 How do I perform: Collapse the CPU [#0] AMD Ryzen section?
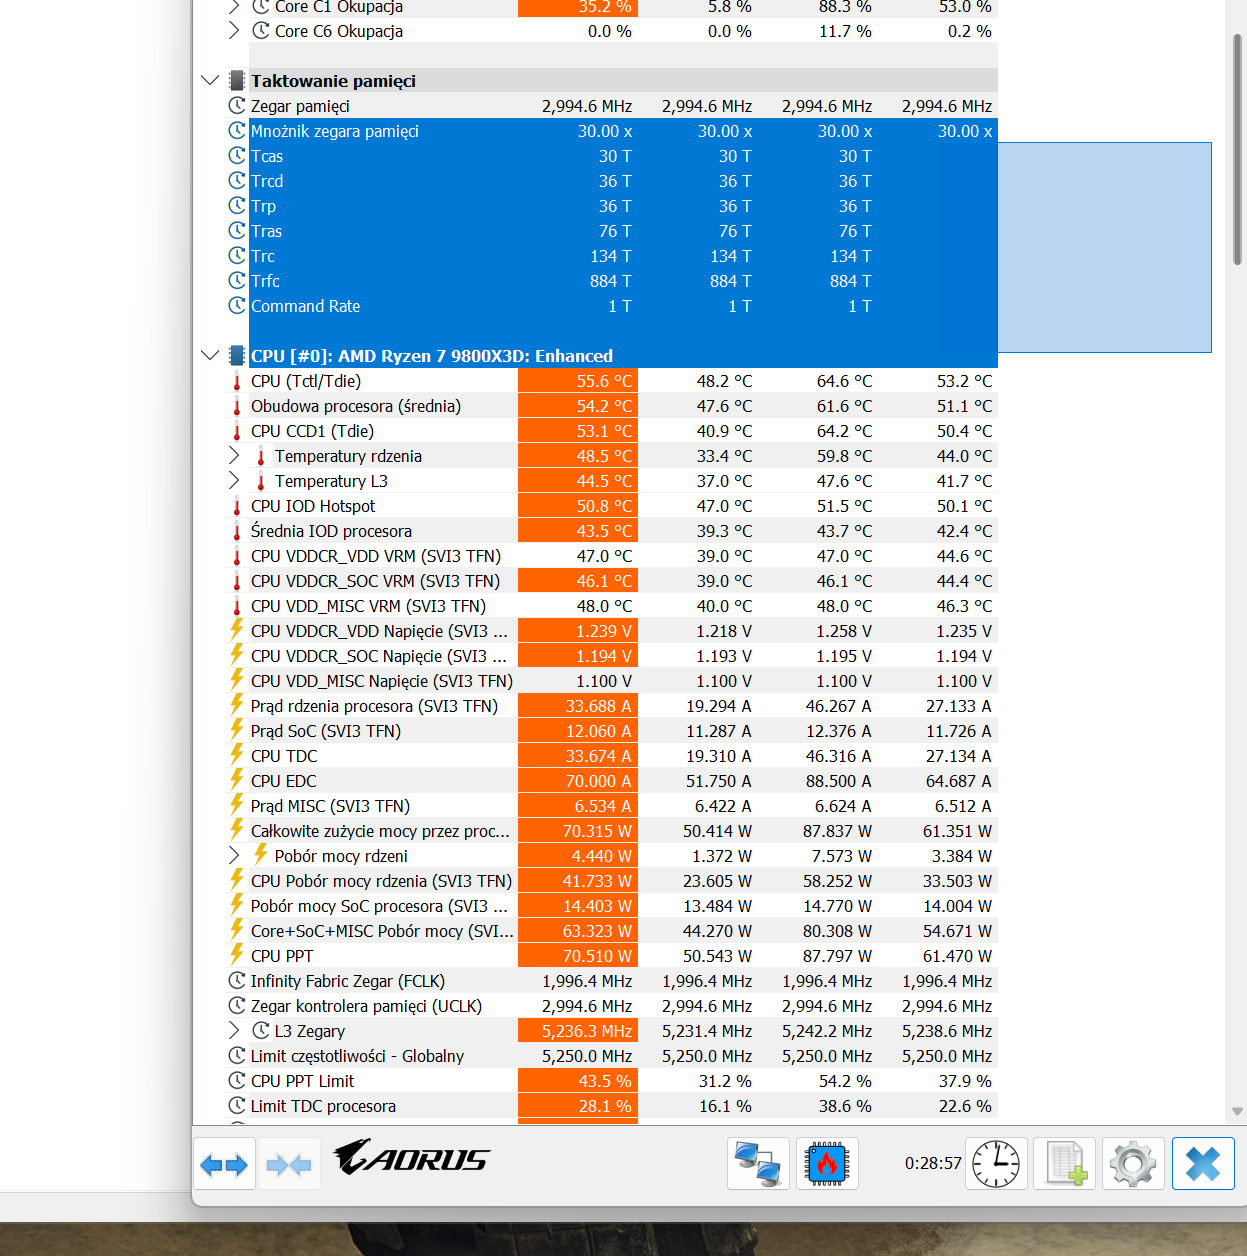click(x=210, y=355)
